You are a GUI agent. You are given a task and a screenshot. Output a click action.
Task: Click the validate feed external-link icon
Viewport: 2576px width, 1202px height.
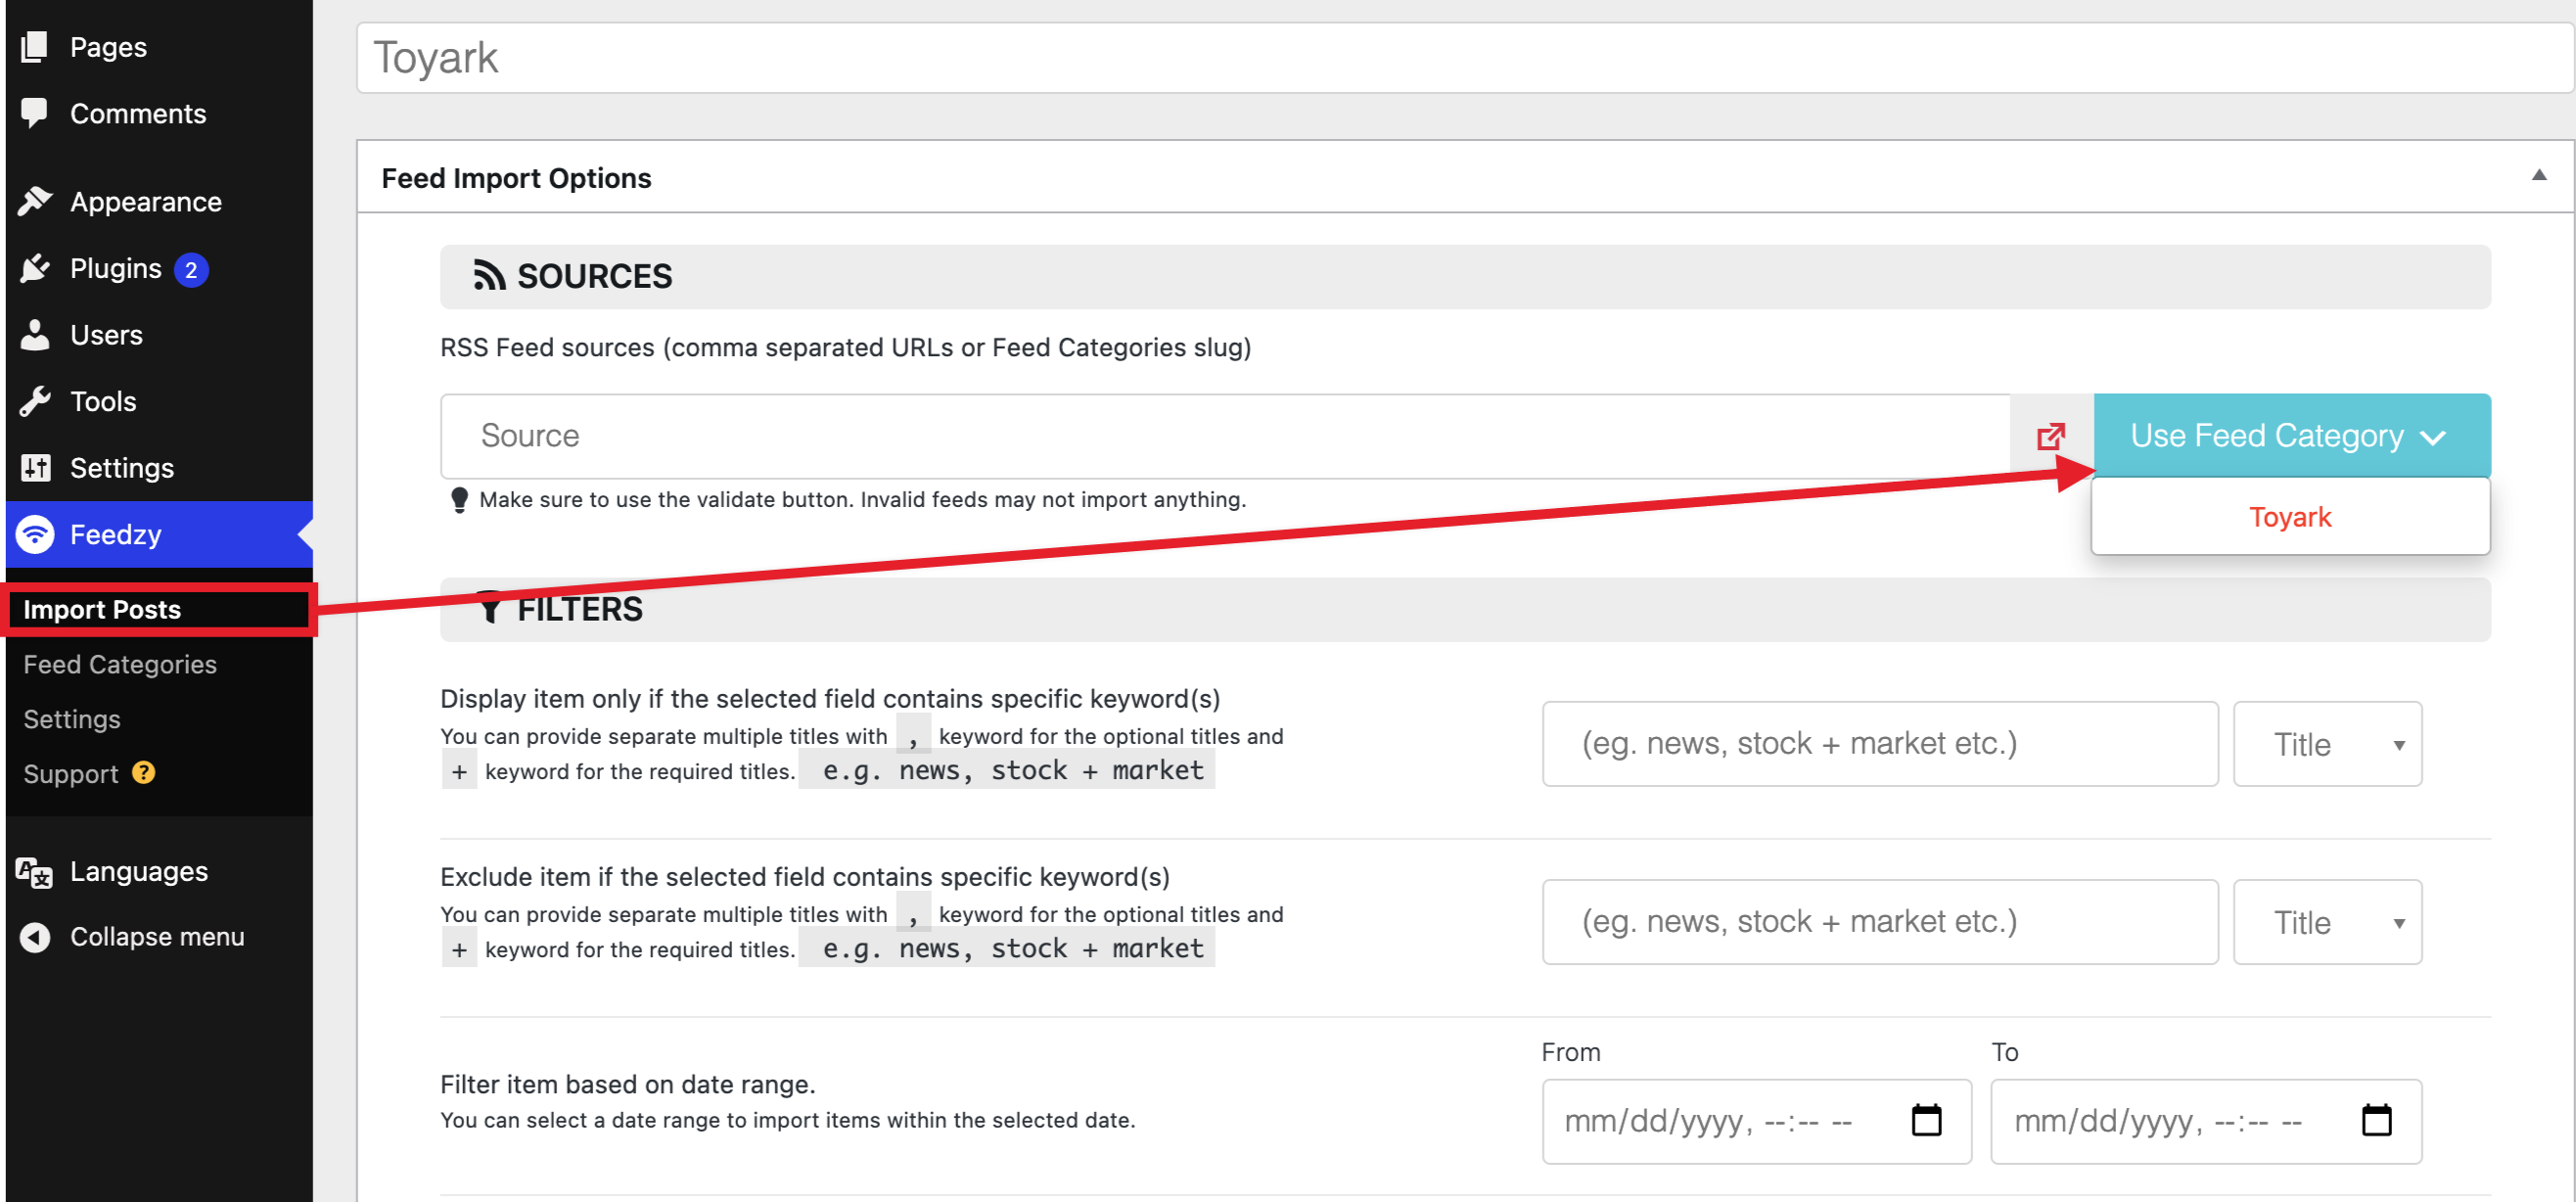[x=2050, y=436]
